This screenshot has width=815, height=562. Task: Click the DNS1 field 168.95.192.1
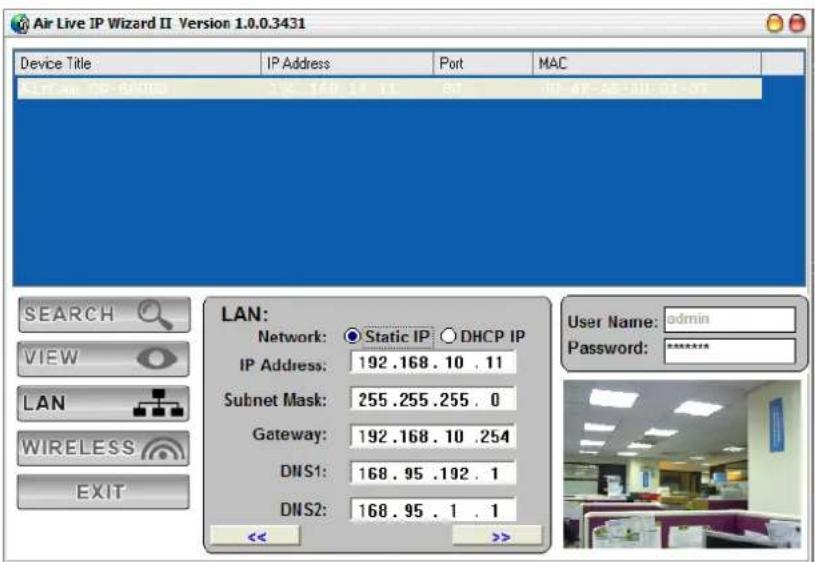pyautogui.click(x=433, y=473)
